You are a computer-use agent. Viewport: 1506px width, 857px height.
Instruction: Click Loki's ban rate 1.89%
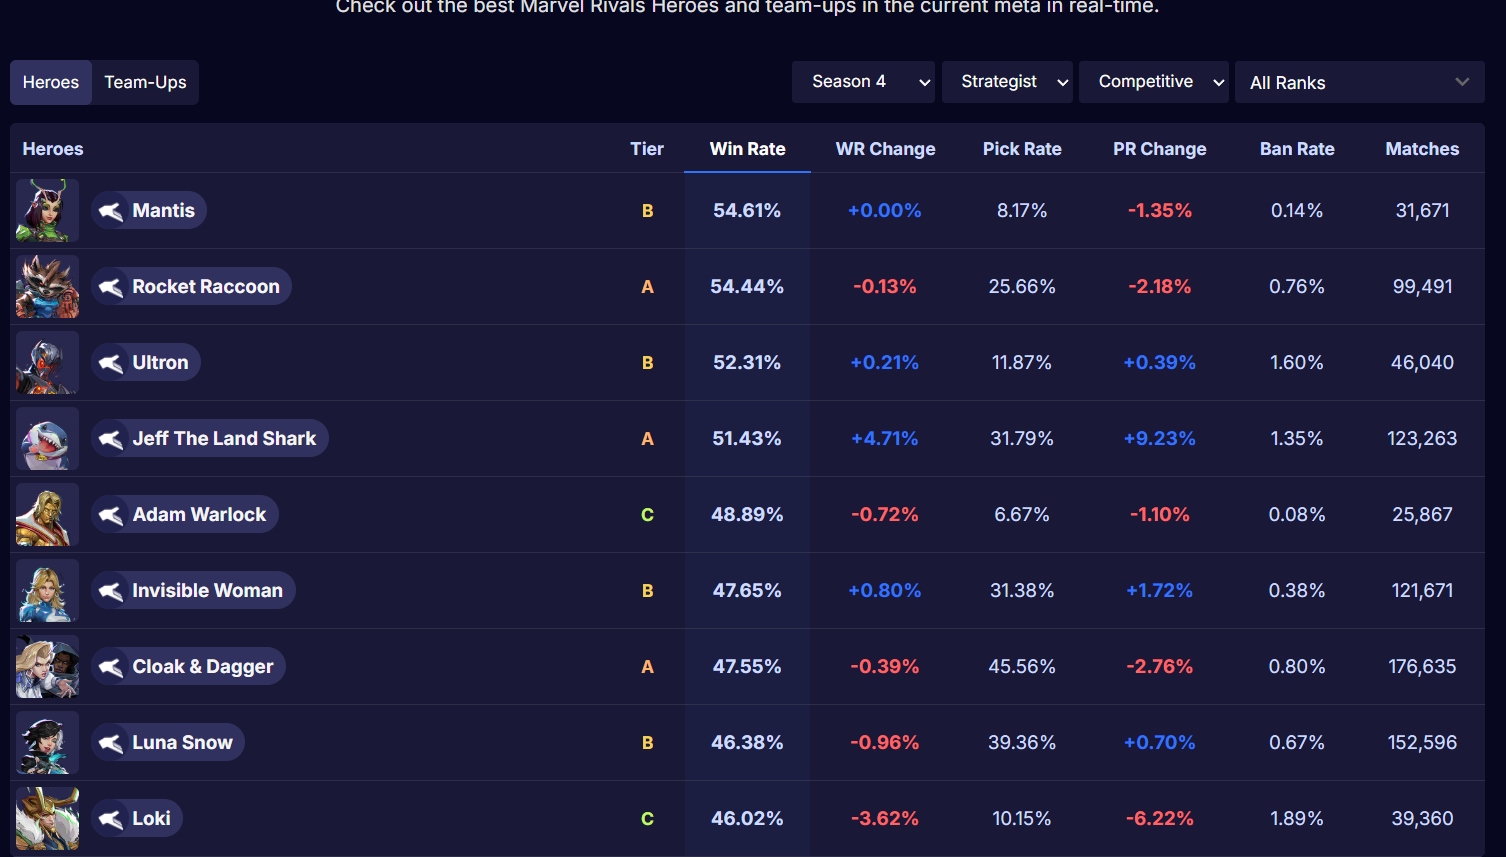click(x=1297, y=818)
